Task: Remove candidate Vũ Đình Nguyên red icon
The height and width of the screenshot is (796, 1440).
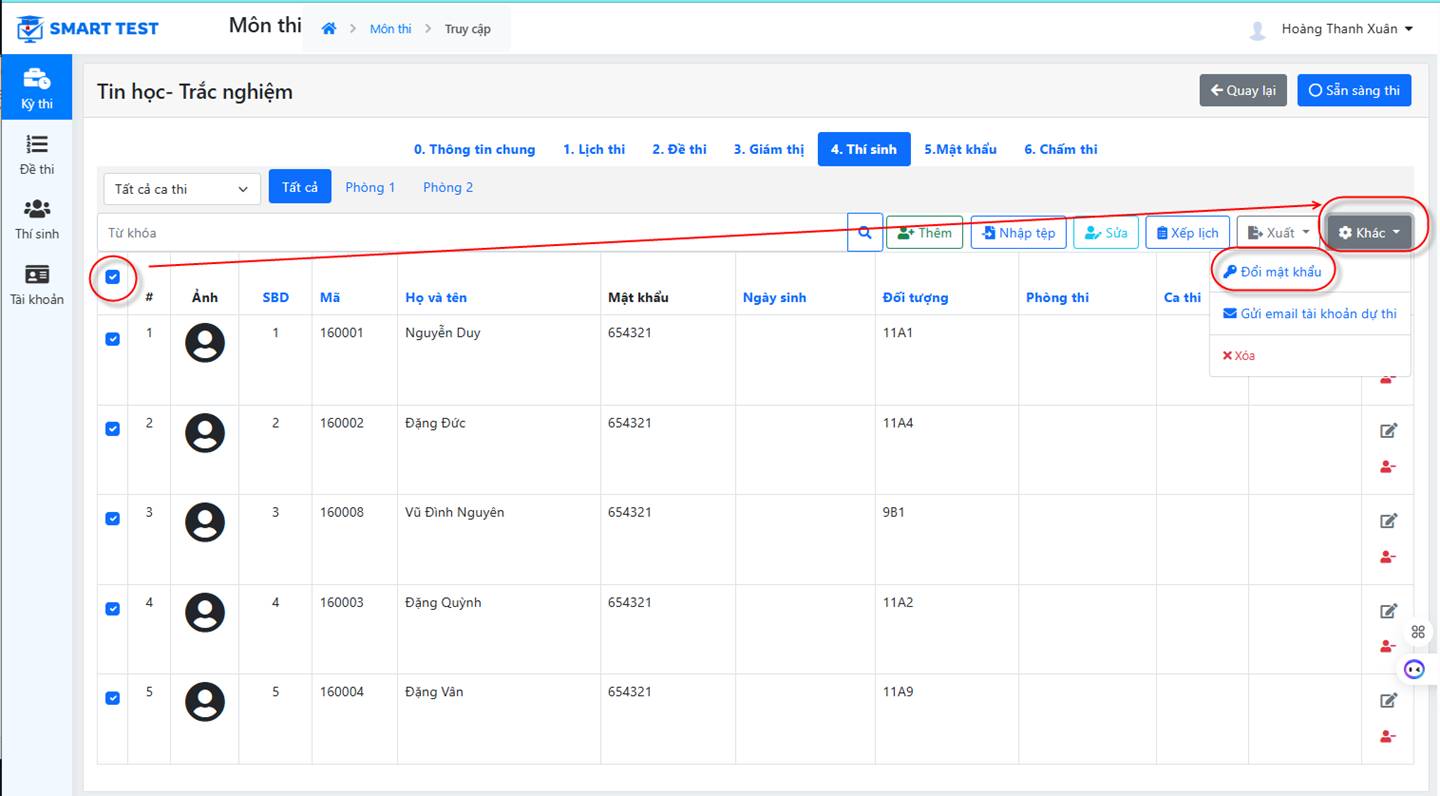Action: click(x=1388, y=557)
